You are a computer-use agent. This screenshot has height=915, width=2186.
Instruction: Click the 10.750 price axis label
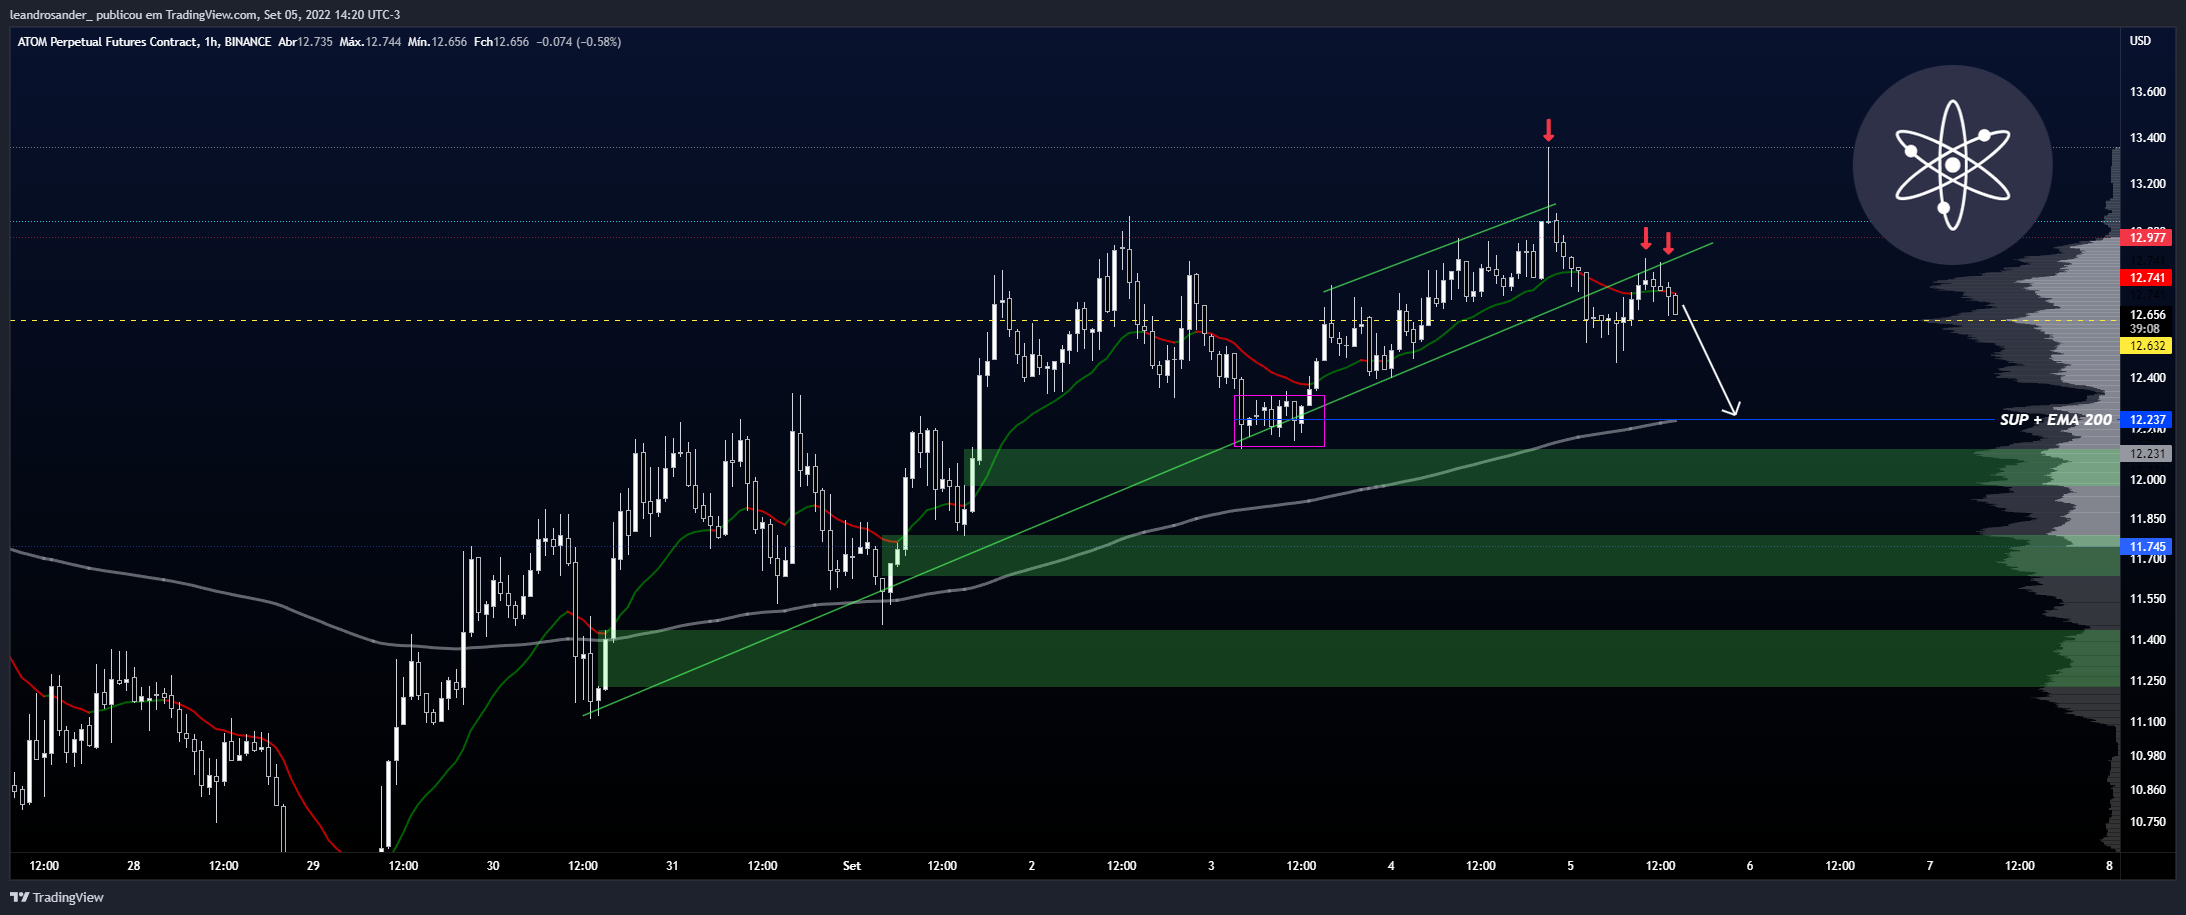click(2147, 822)
